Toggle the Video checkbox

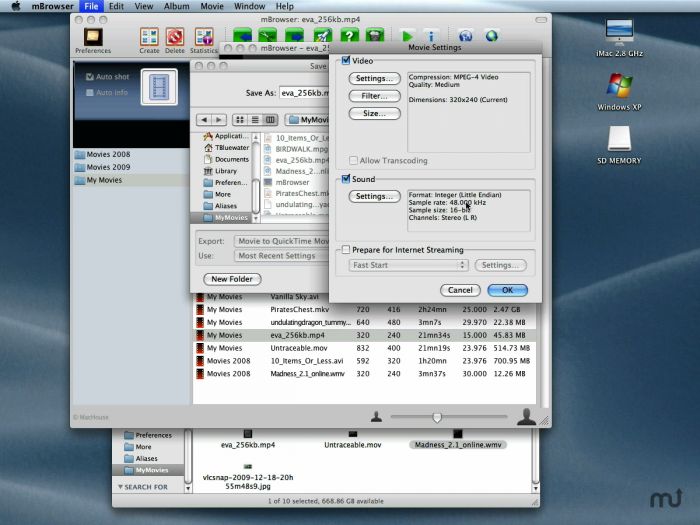[346, 60]
